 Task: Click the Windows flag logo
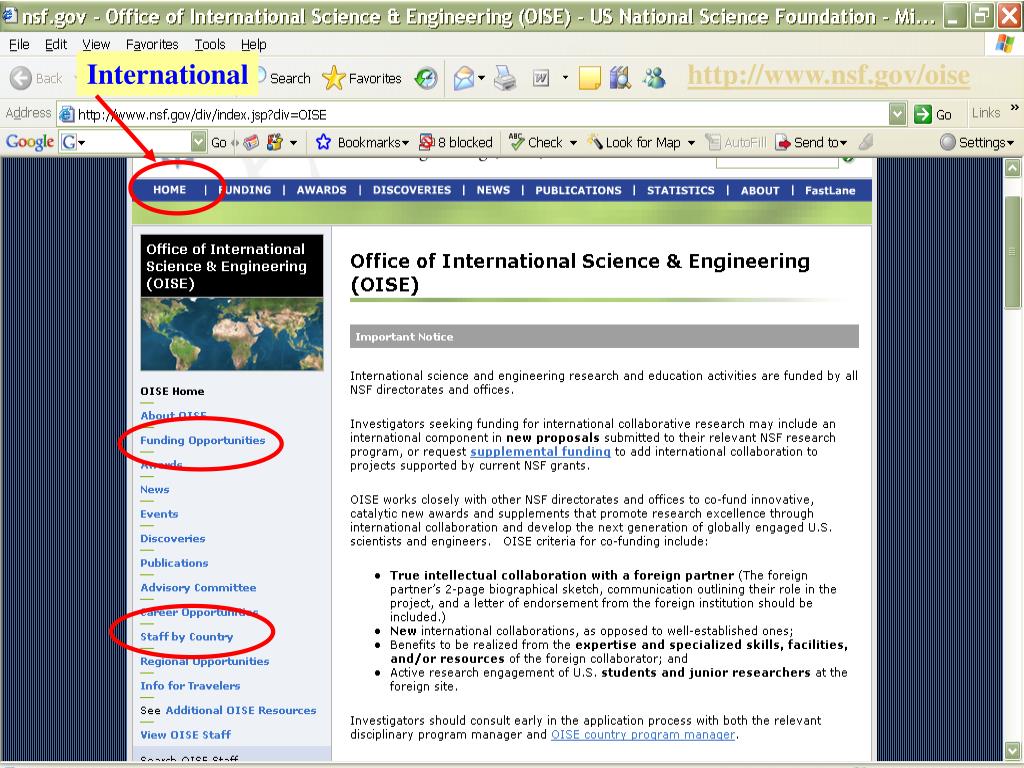tap(1004, 44)
